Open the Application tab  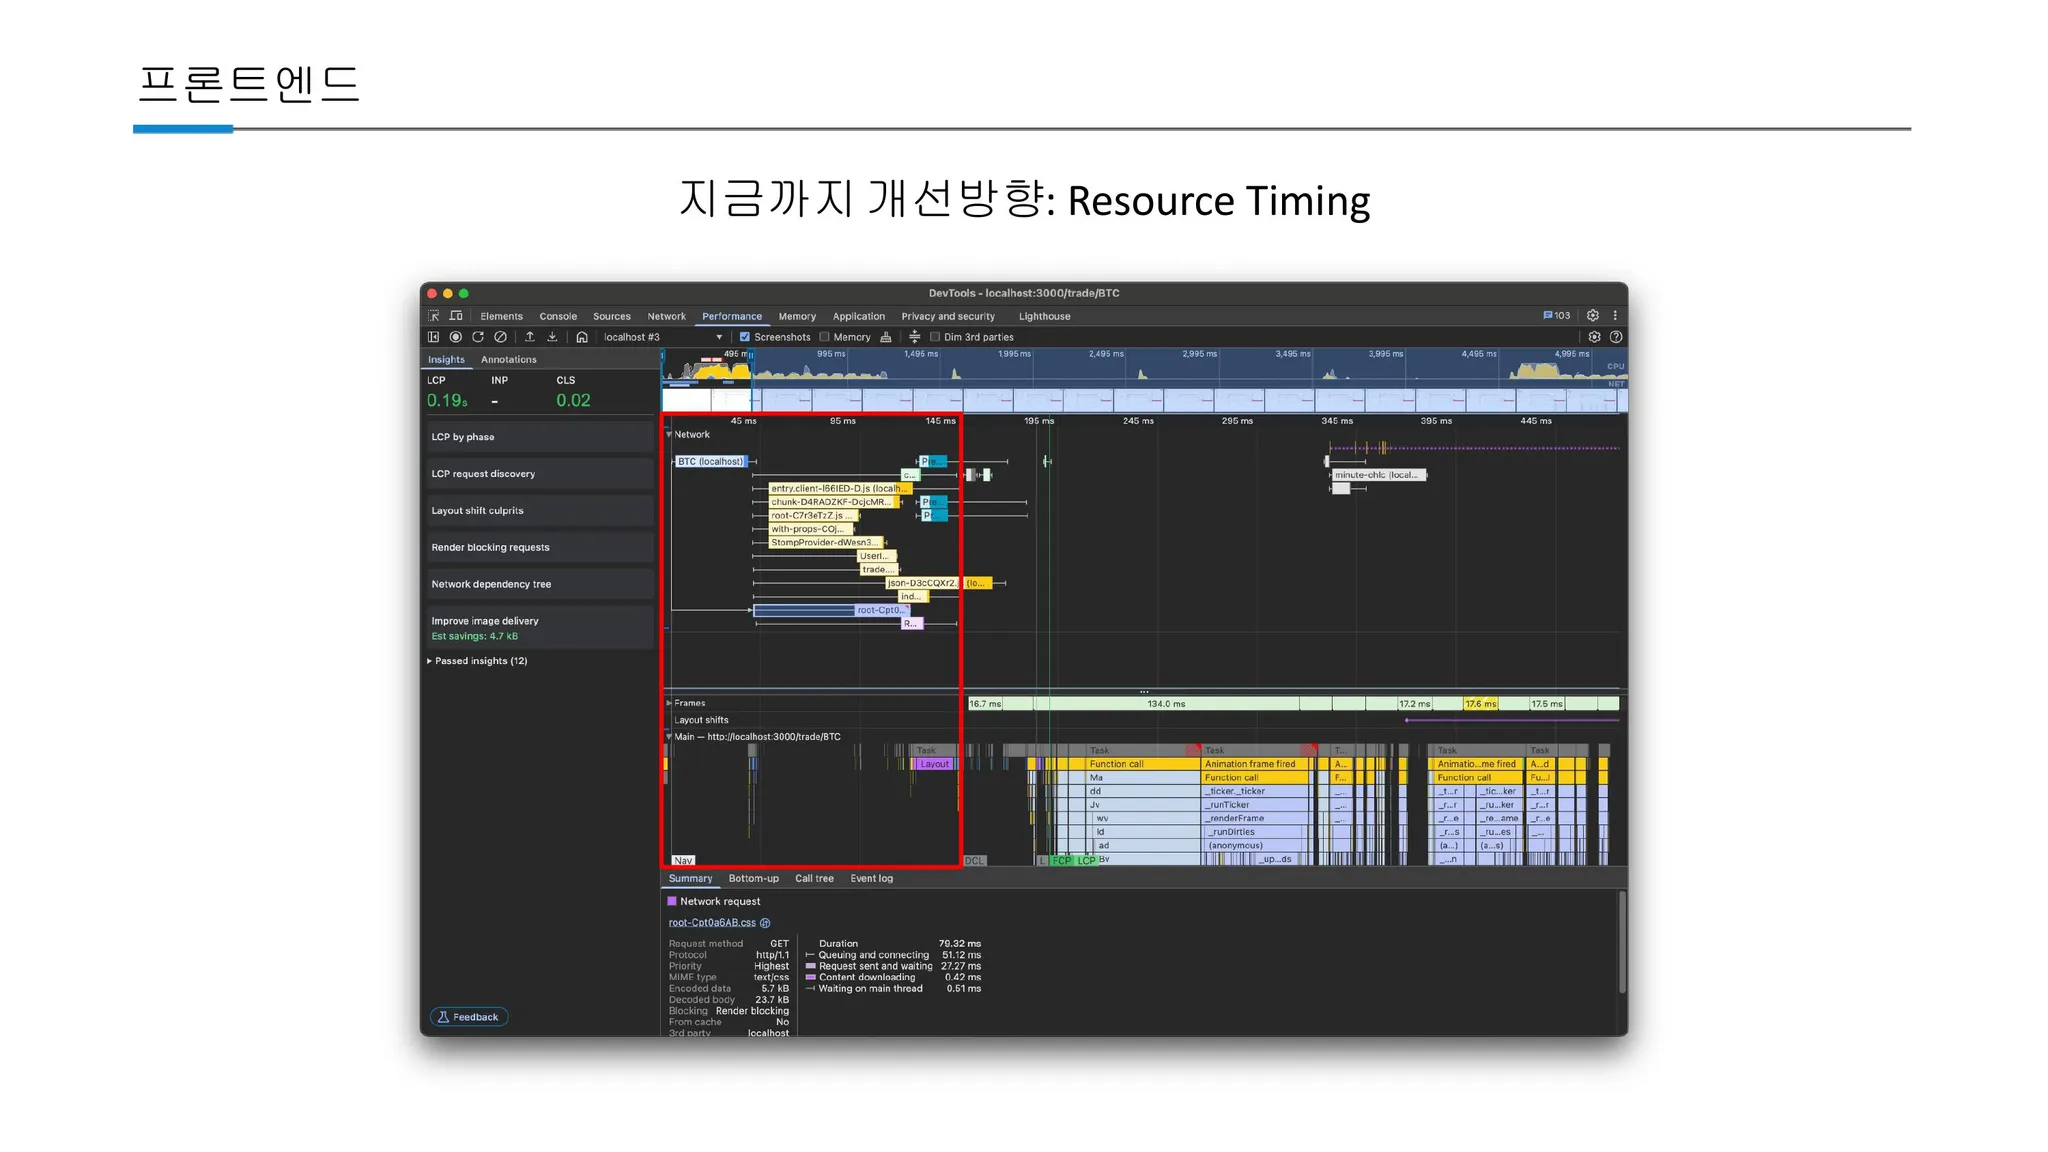pos(859,316)
